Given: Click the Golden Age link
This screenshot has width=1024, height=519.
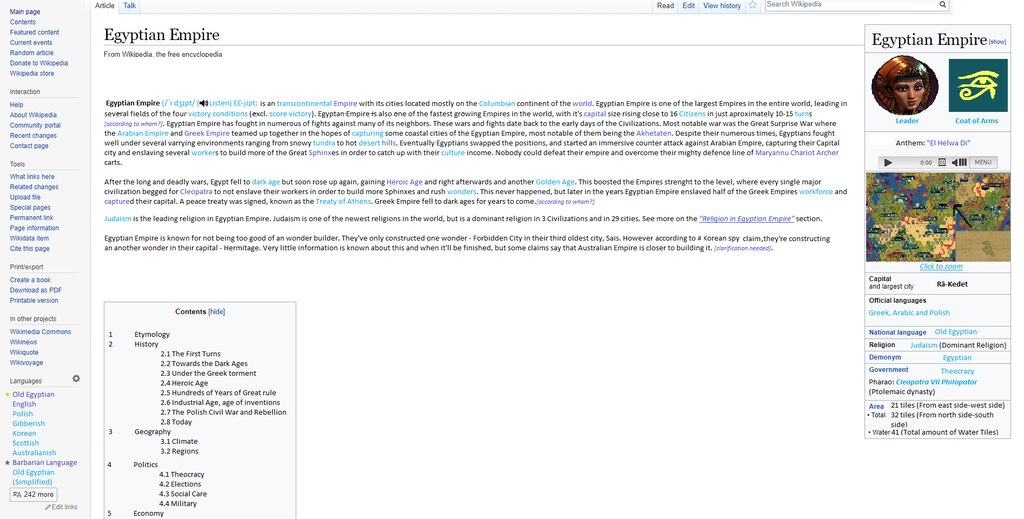Looking at the screenshot, I should [x=555, y=182].
